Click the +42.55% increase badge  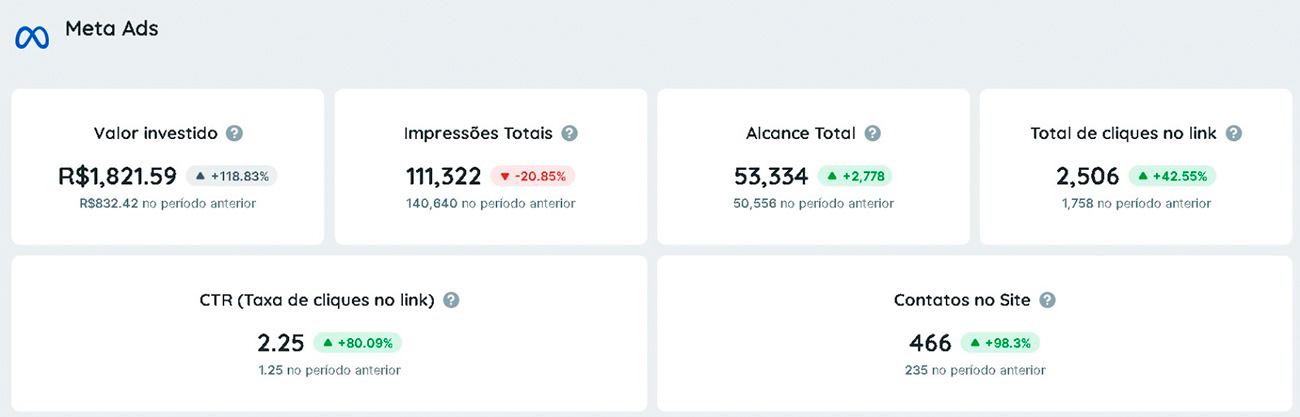[x=1172, y=176]
